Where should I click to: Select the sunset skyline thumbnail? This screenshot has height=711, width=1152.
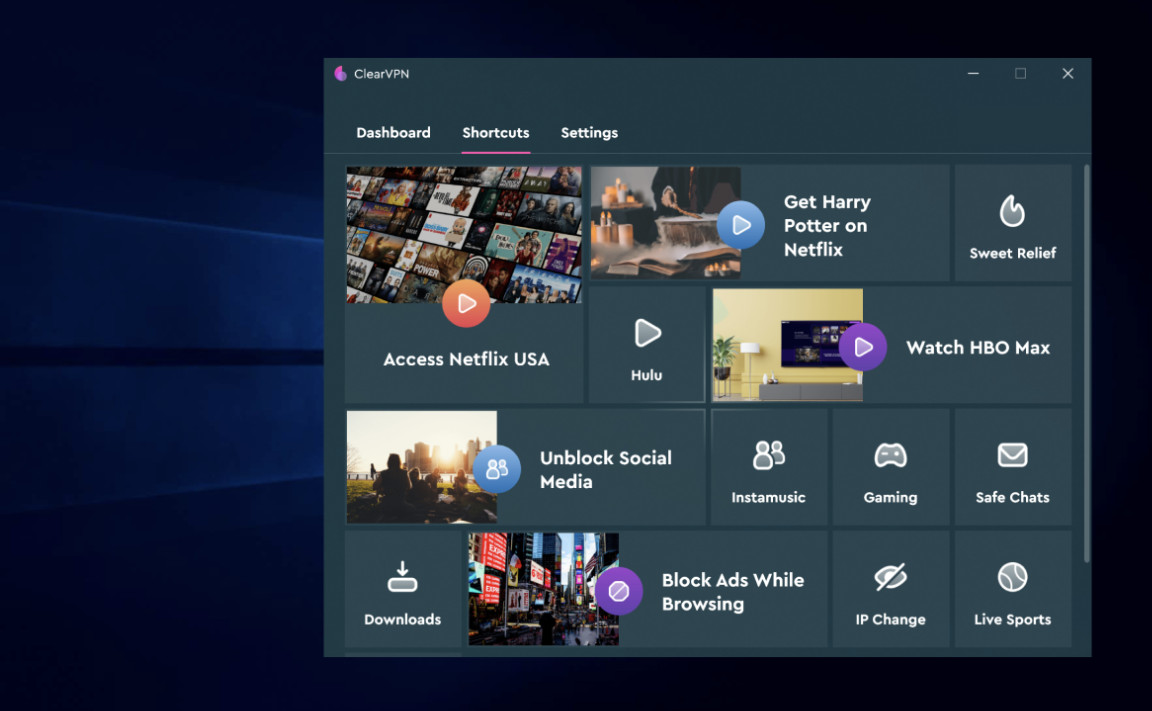(x=422, y=466)
